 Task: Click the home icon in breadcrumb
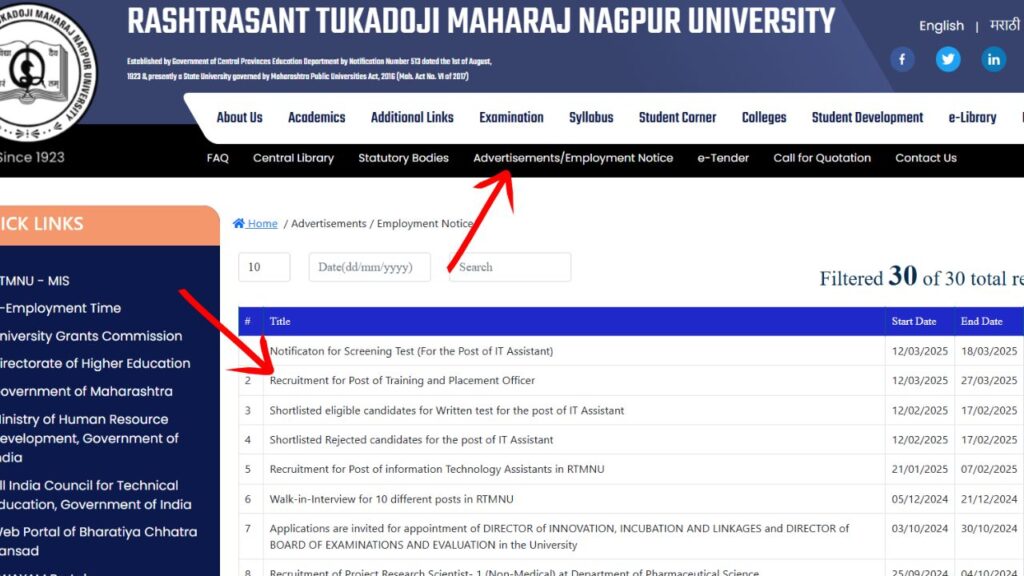(238, 223)
